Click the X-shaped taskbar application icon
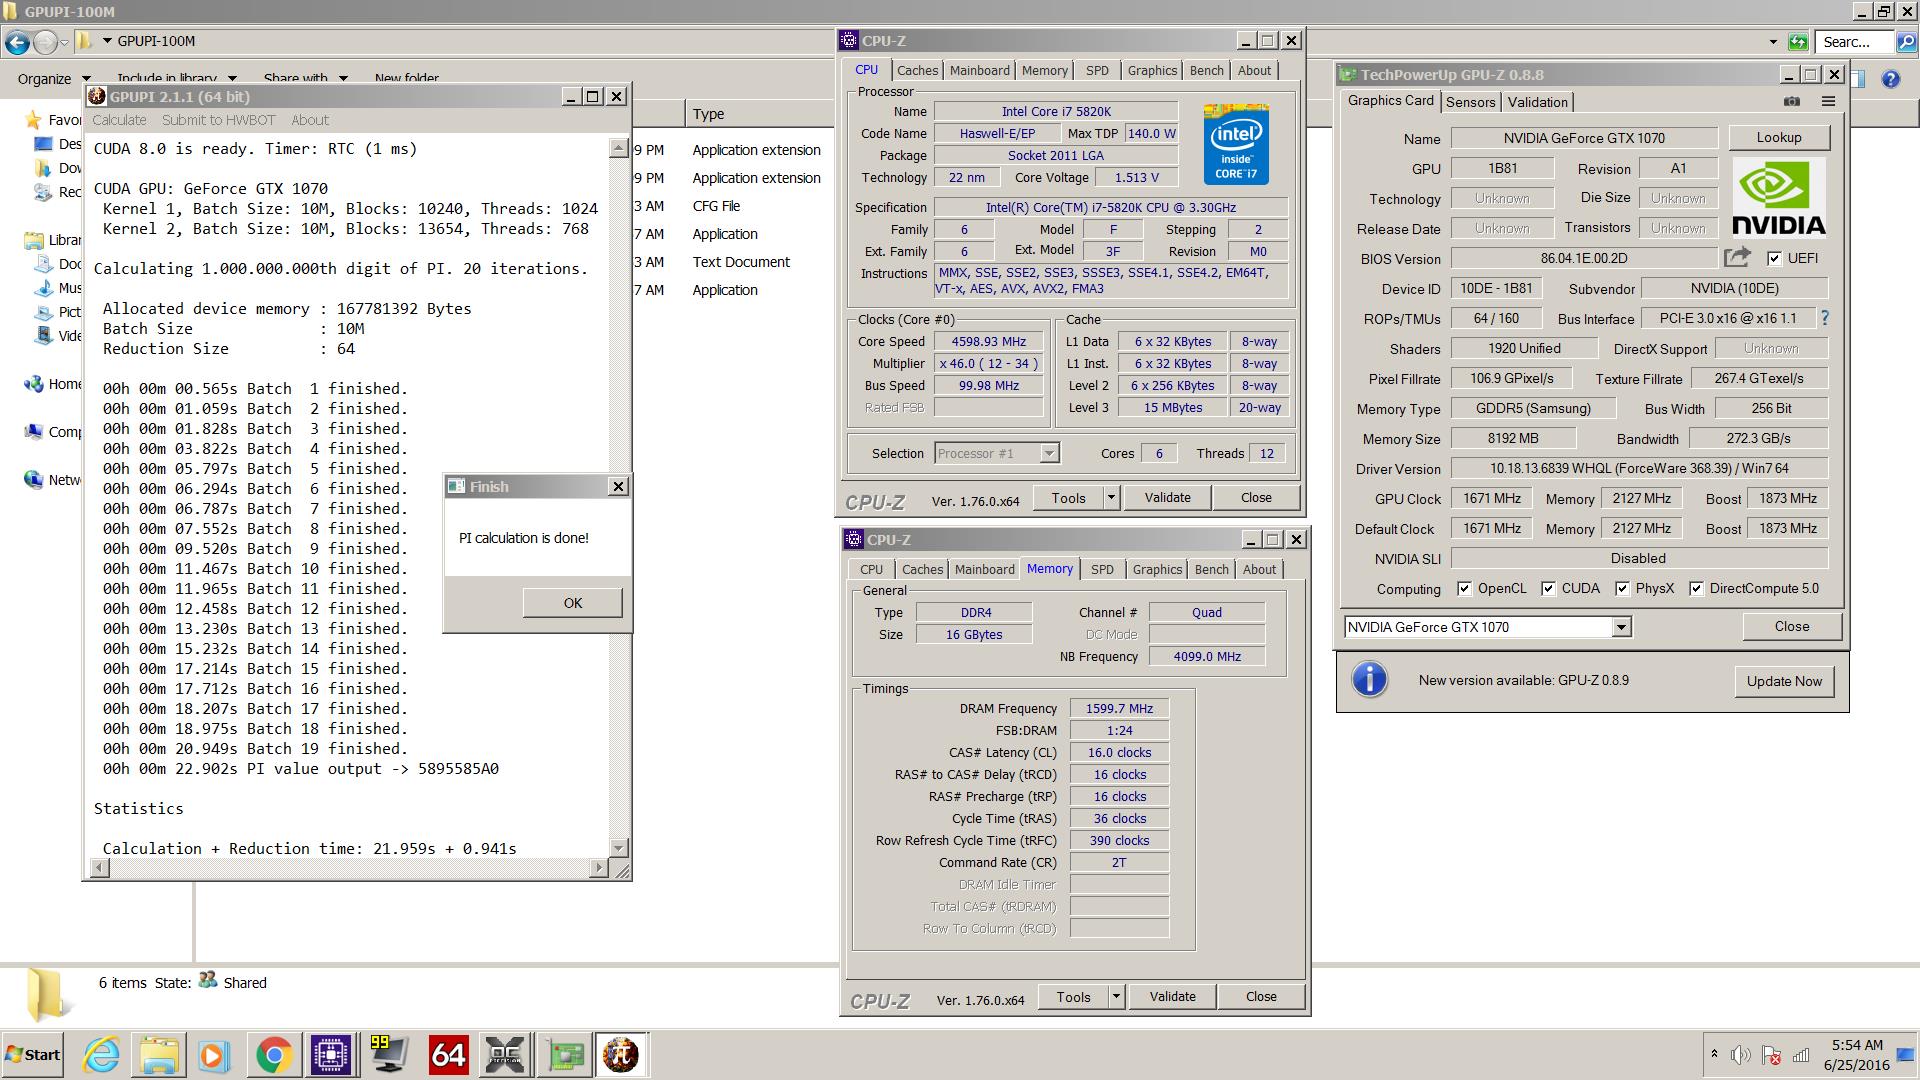The height and width of the screenshot is (1080, 1920). (505, 1055)
